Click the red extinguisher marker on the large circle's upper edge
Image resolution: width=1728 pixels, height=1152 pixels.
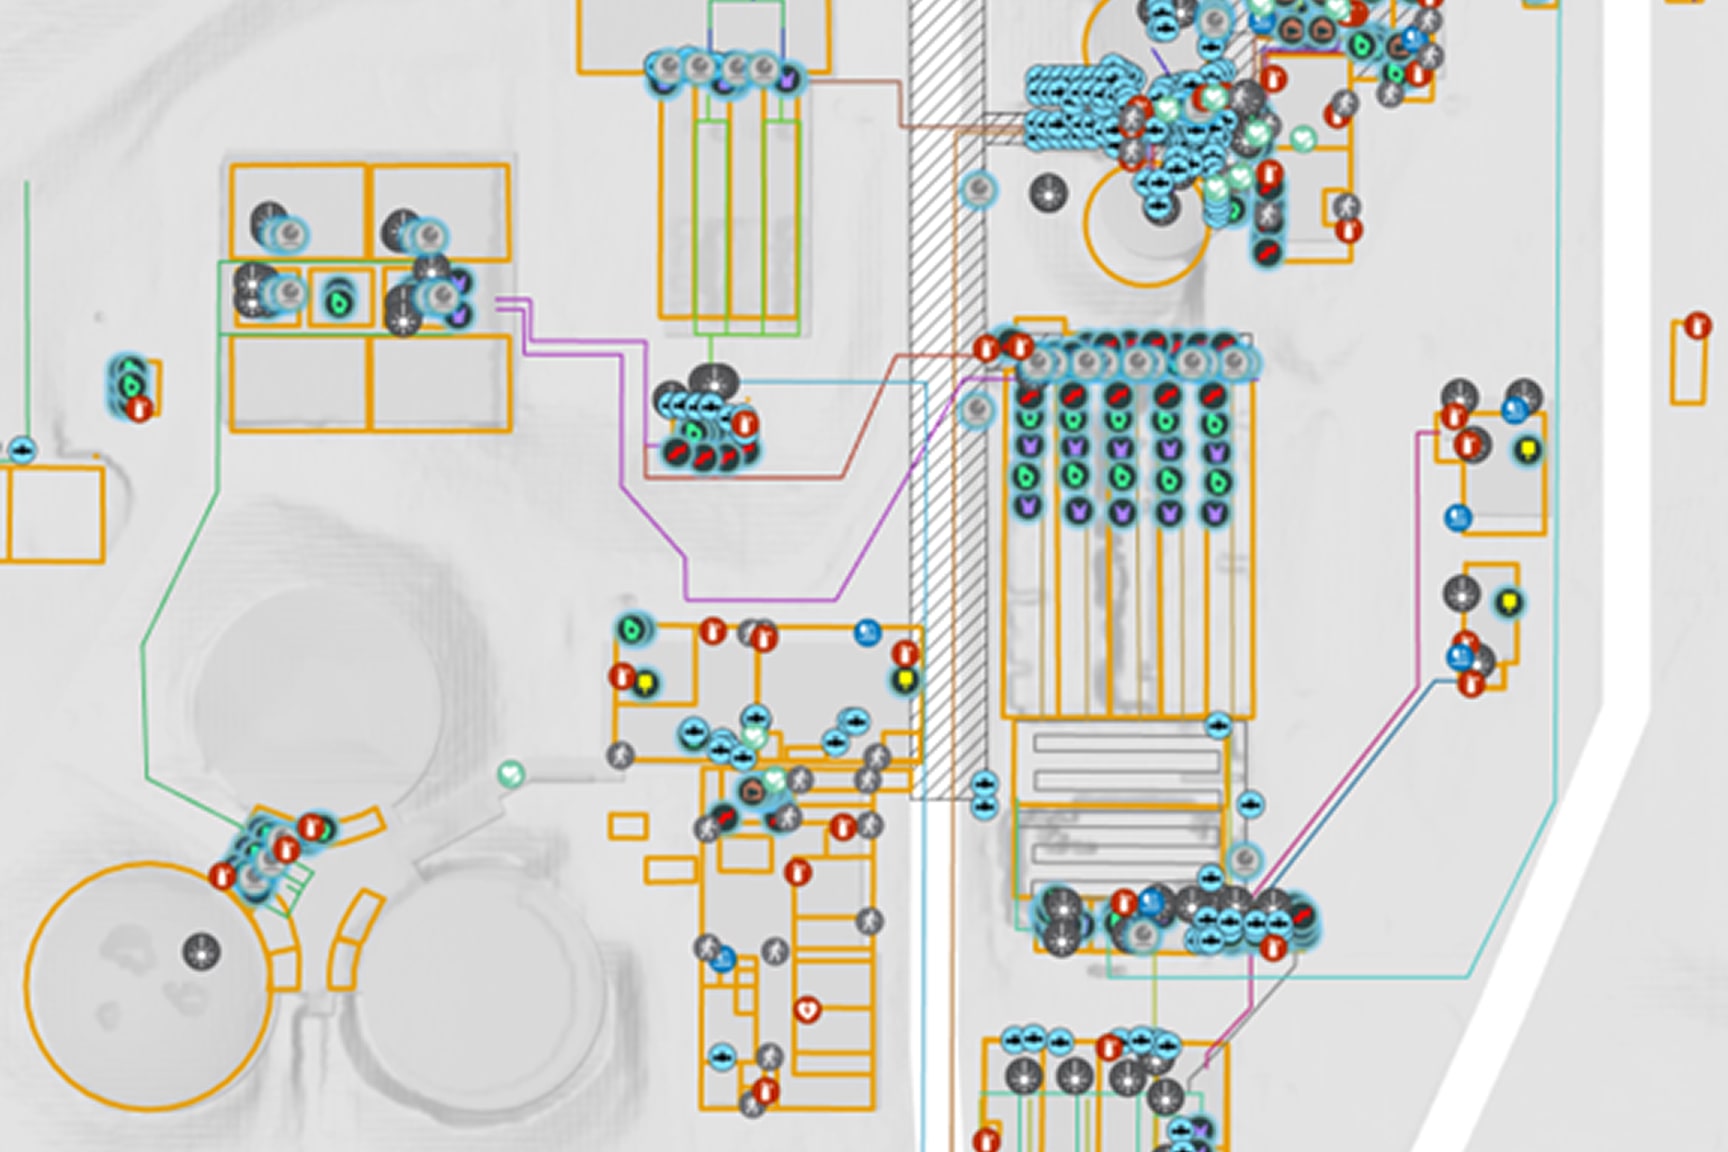click(x=223, y=877)
